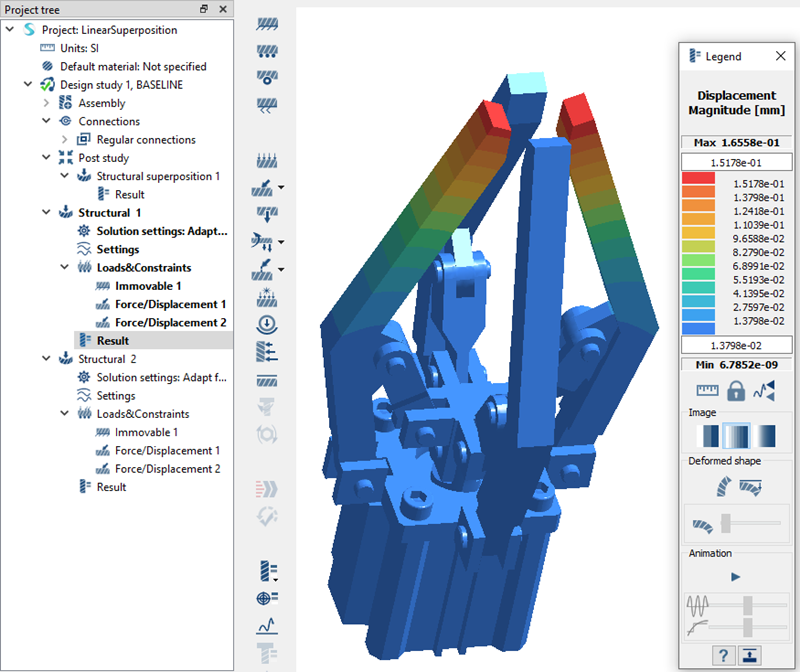800x672 pixels.
Task: Click the ruler units icon in Legend
Action: click(707, 390)
